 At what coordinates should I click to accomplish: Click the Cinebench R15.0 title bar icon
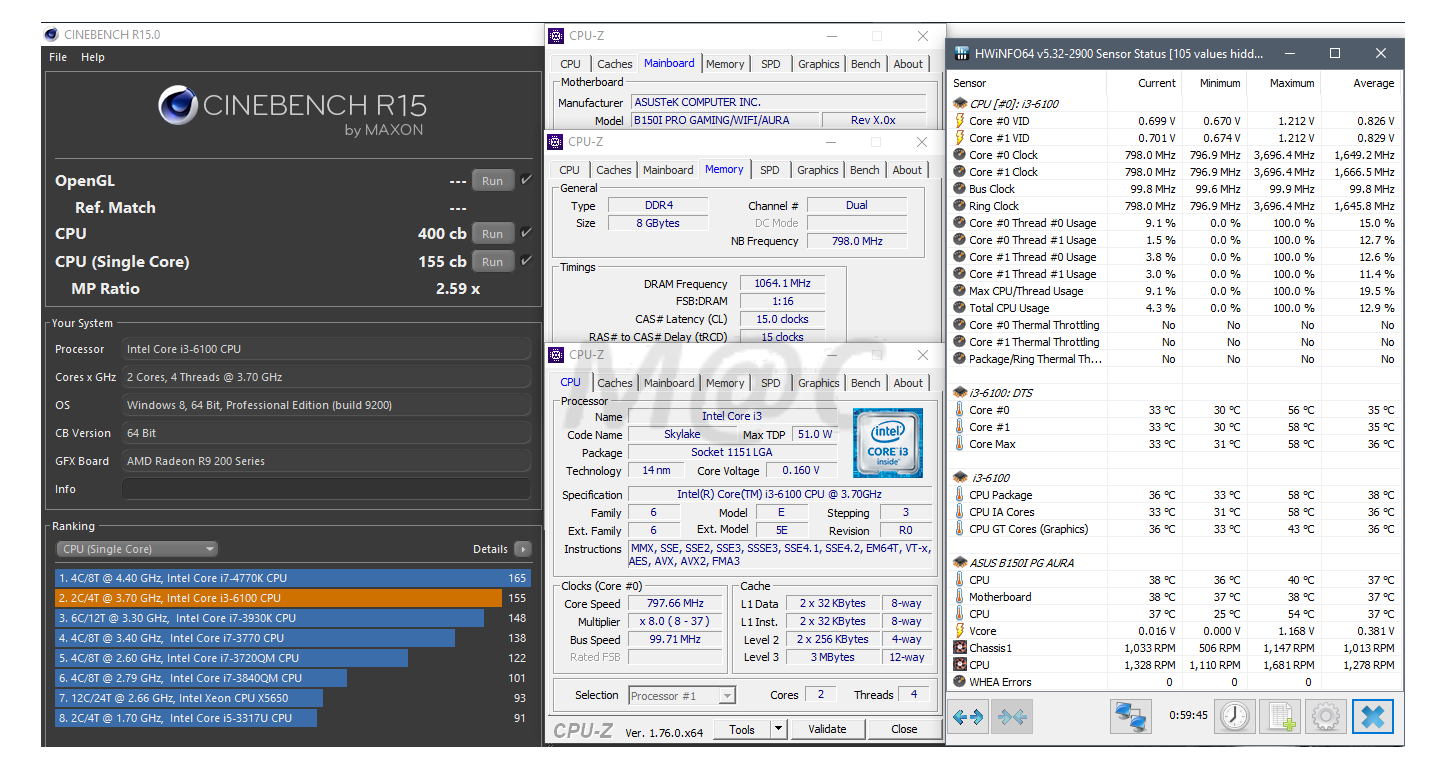(52, 35)
